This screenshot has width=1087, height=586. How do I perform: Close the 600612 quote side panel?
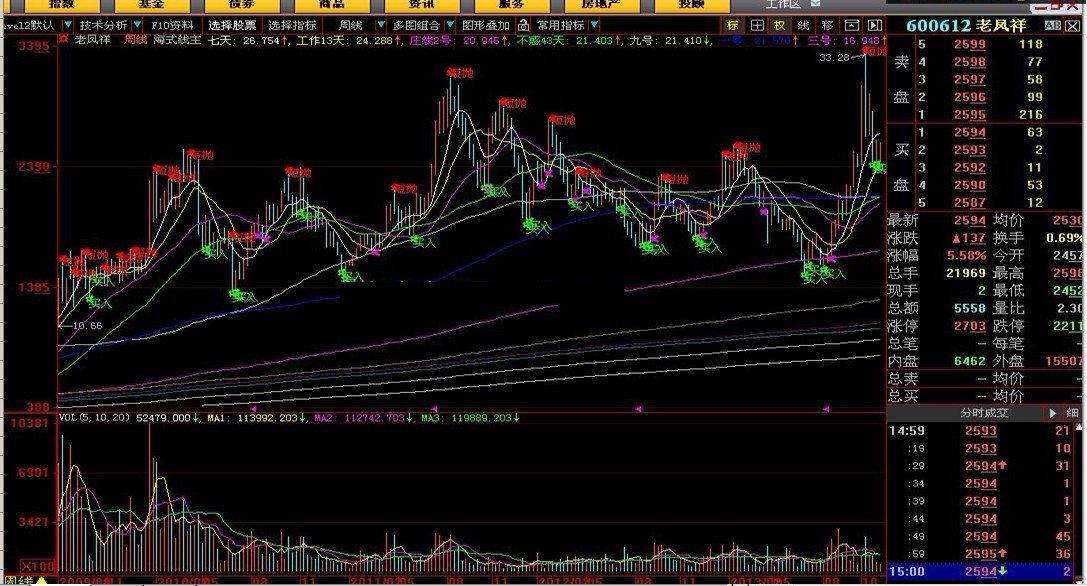coord(1072,26)
